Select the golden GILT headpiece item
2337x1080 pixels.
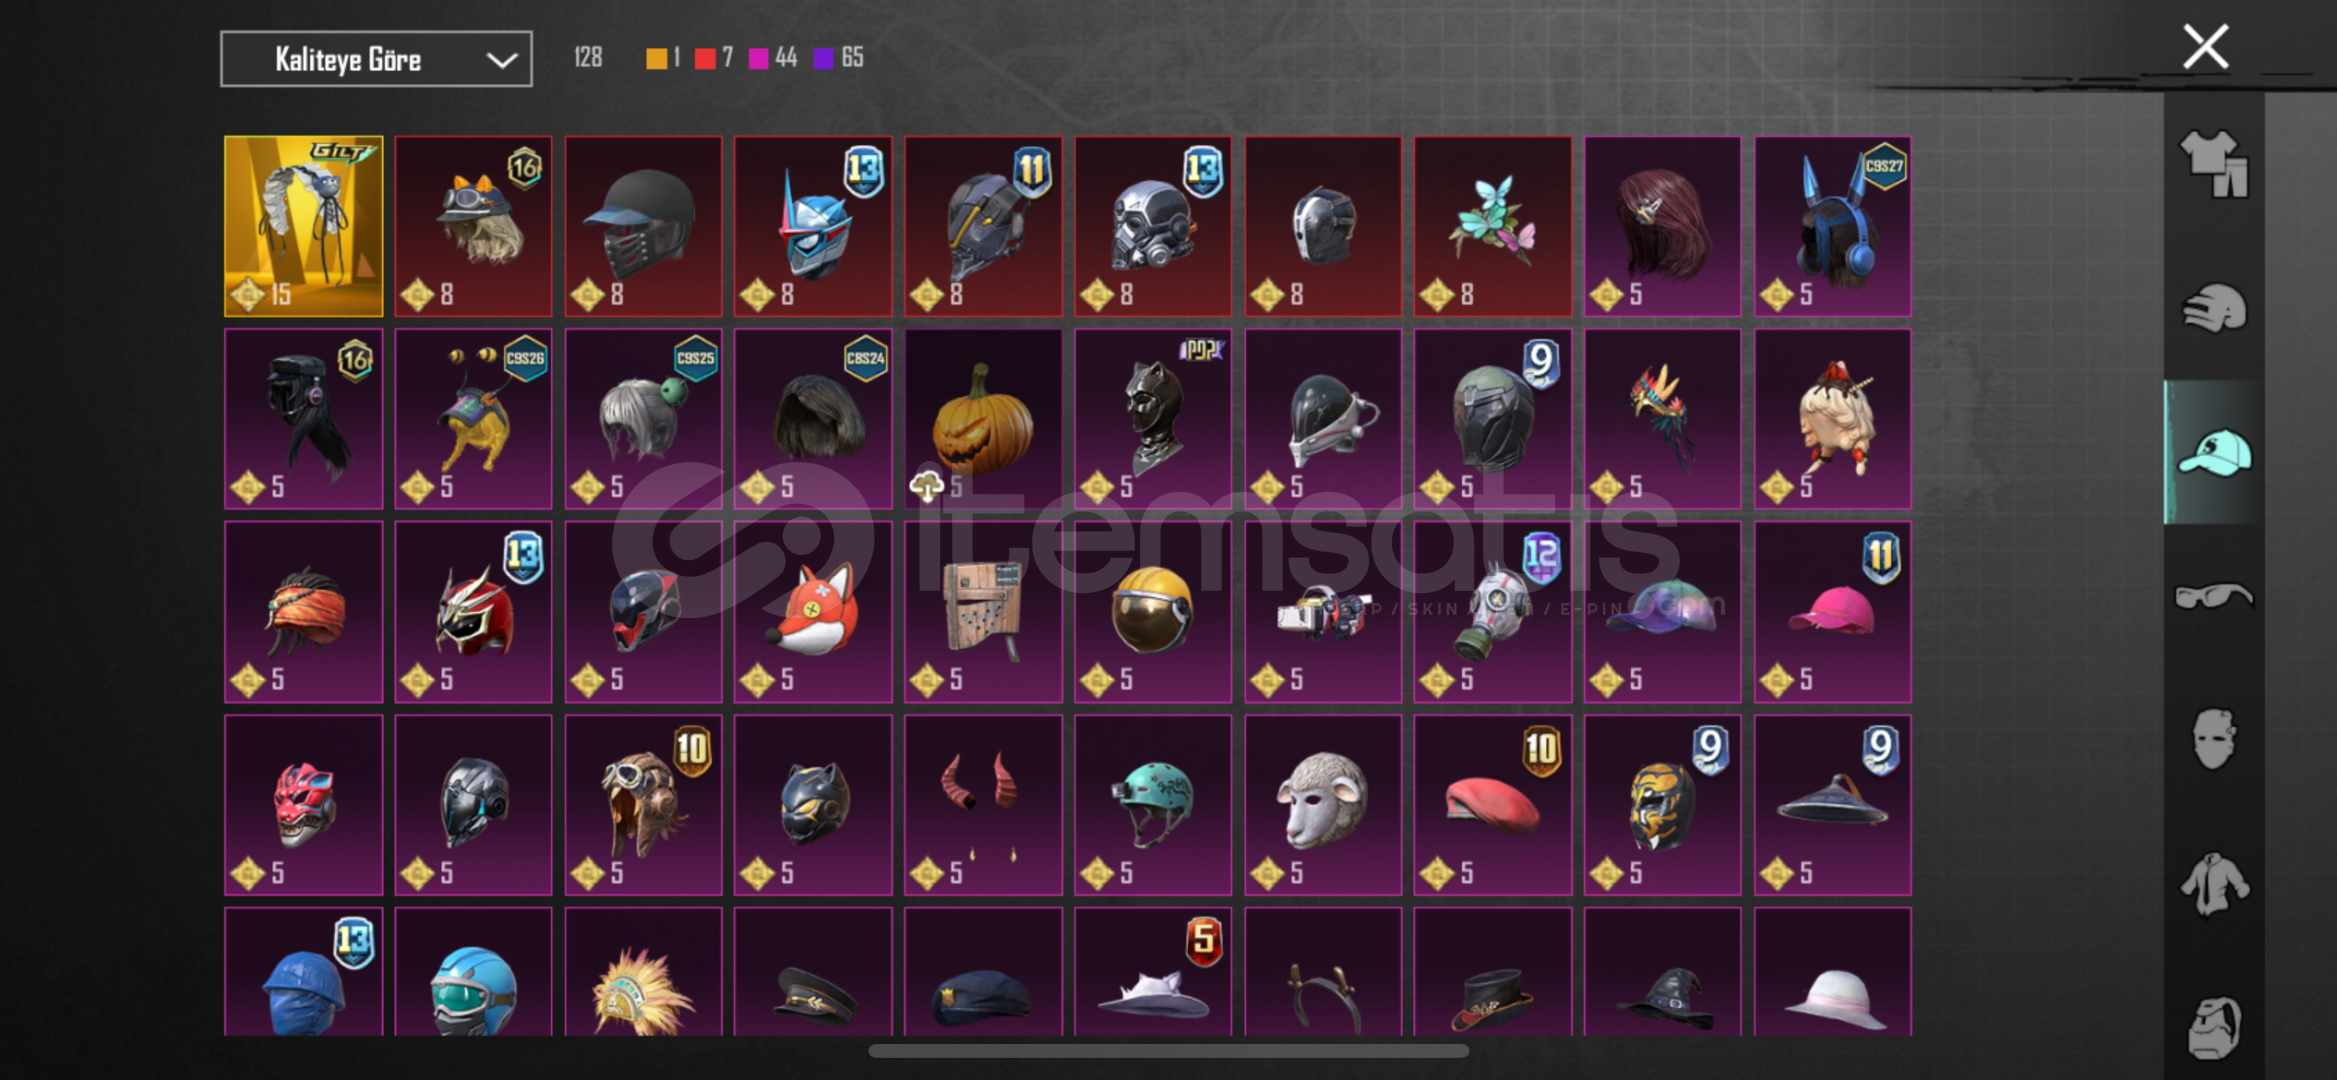click(303, 226)
